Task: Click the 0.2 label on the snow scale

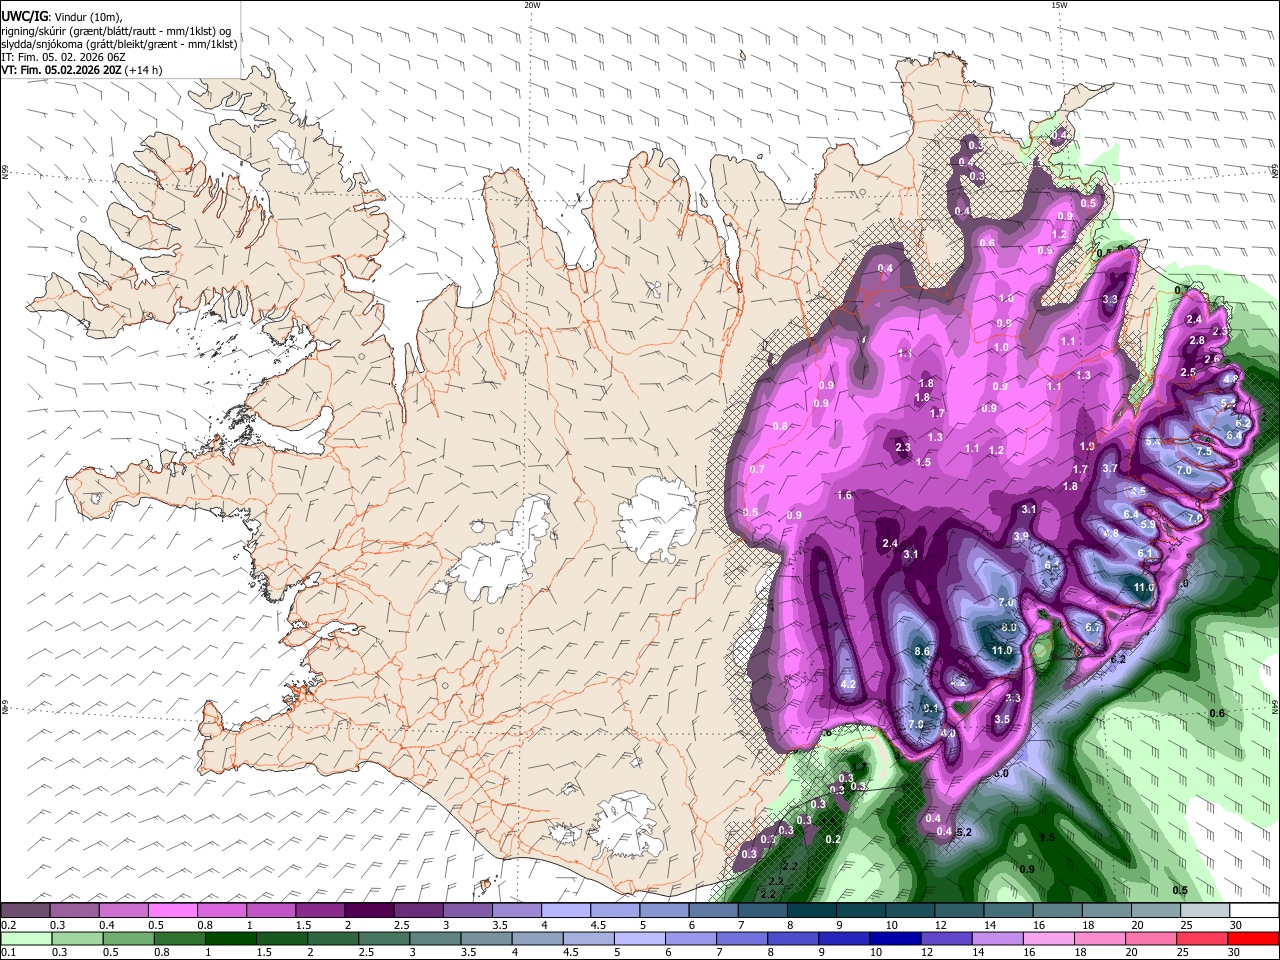Action: pos(8,926)
